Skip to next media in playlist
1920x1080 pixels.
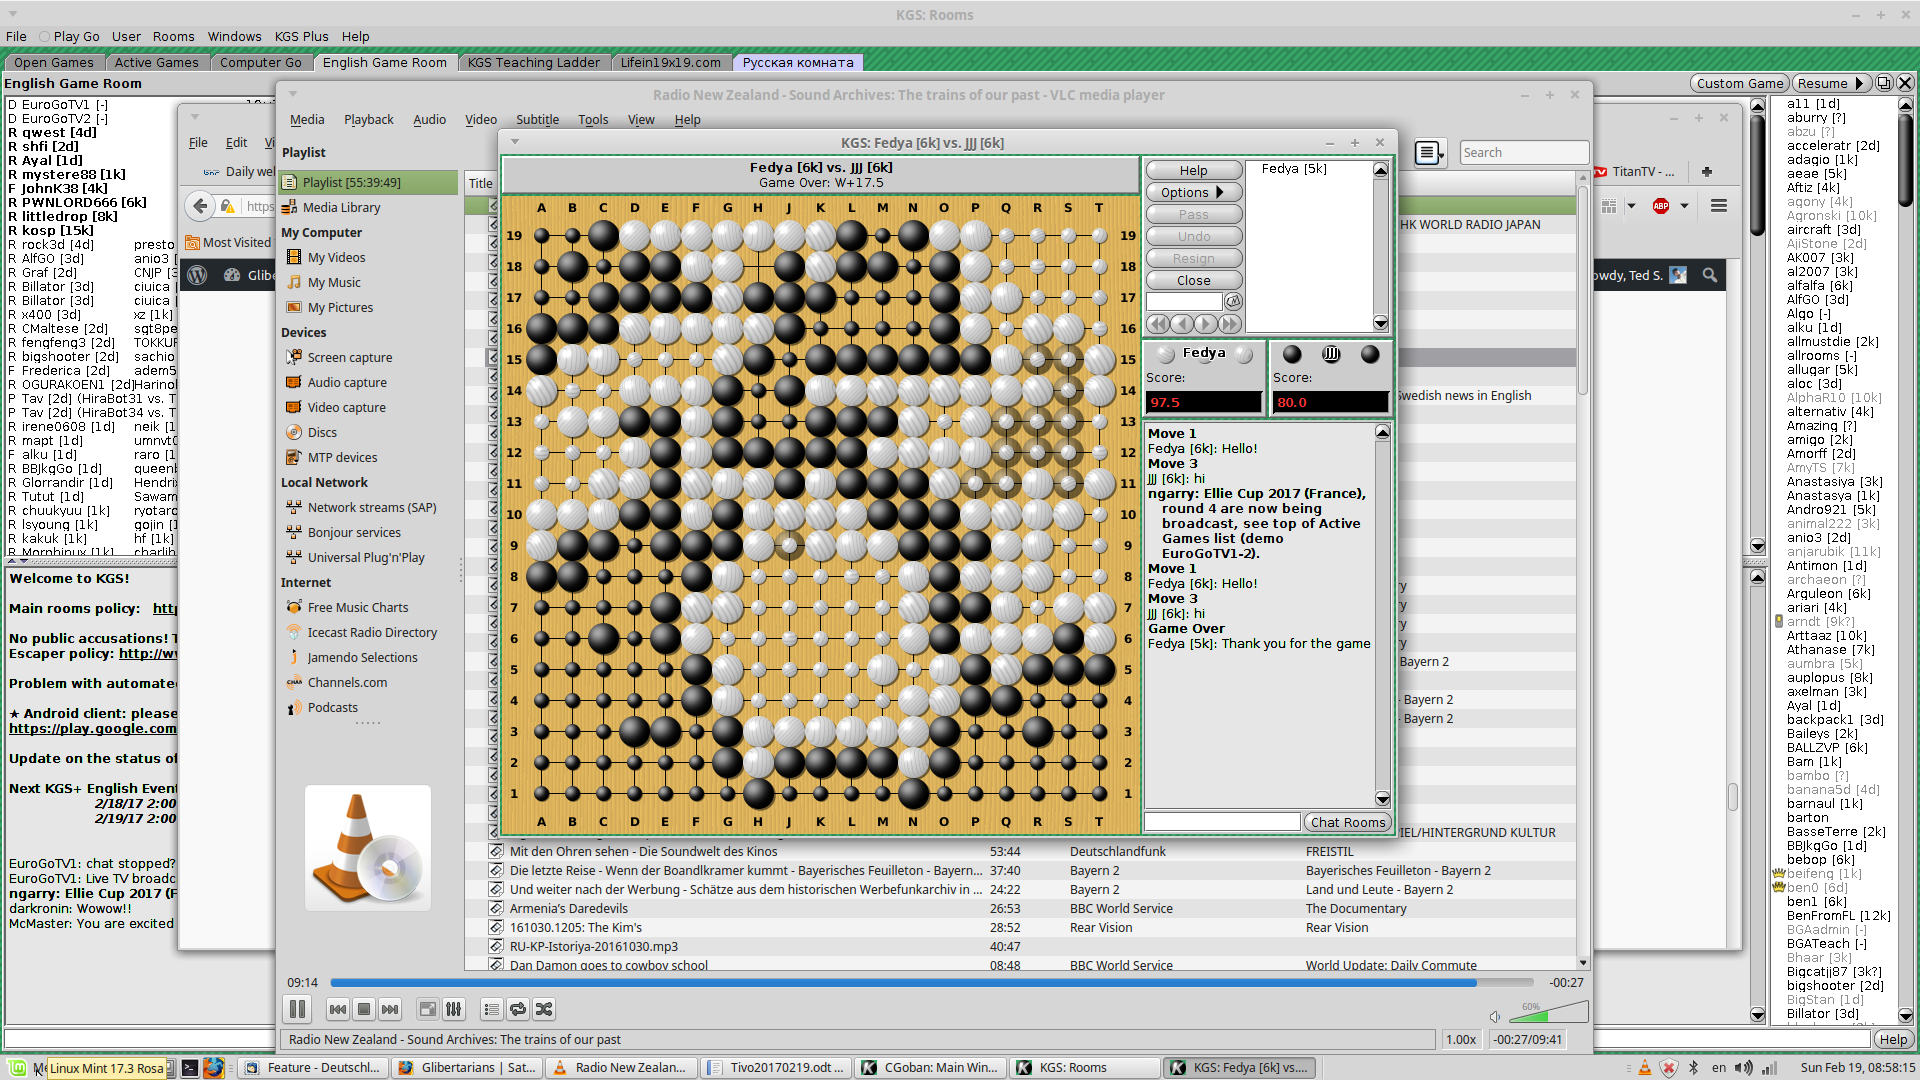390,1009
